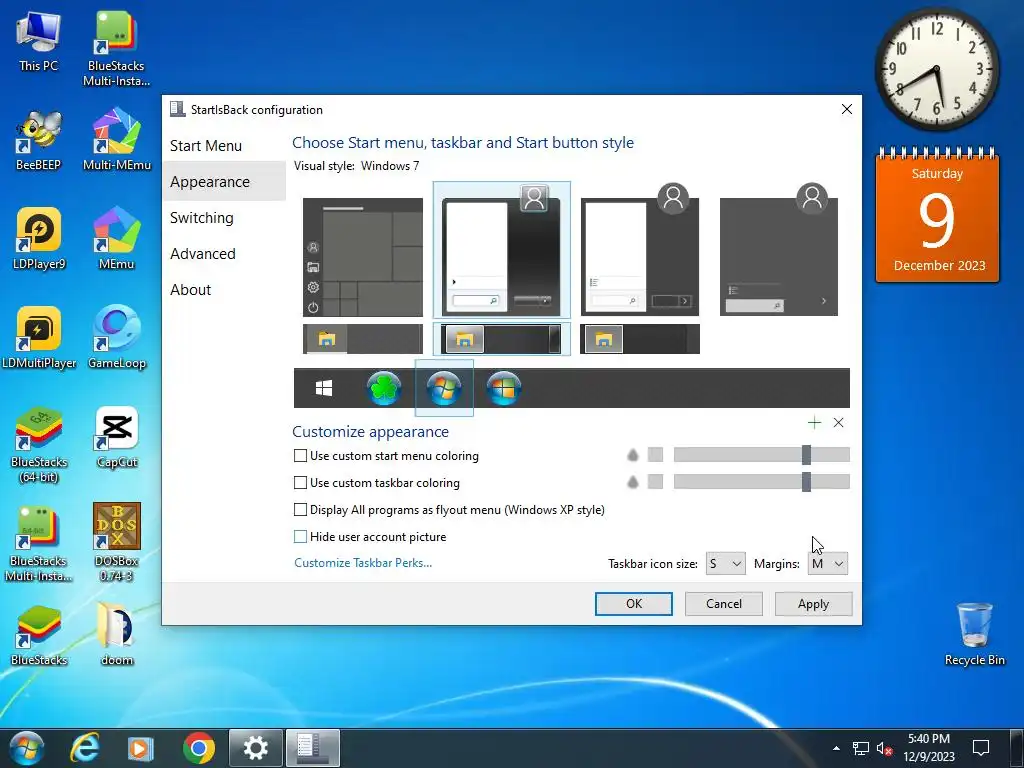Click the Settings gear in taskbar
The image size is (1024, 768).
pyautogui.click(x=255, y=748)
